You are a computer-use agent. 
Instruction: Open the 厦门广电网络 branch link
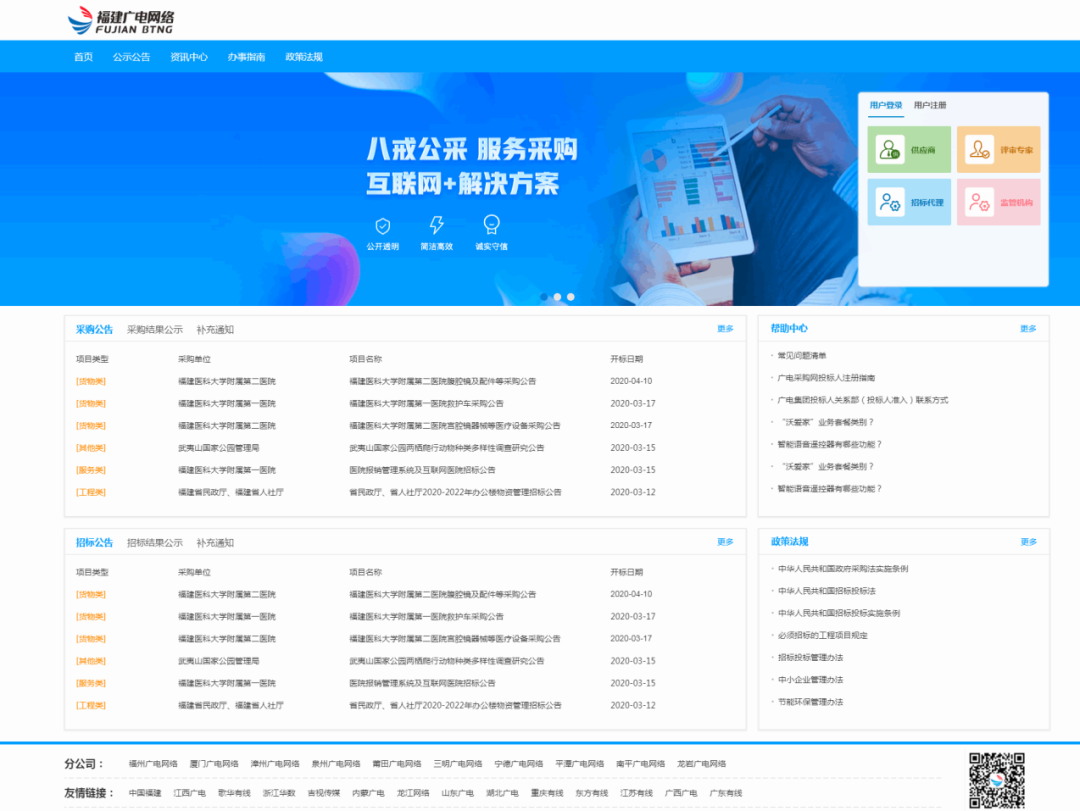(214, 763)
